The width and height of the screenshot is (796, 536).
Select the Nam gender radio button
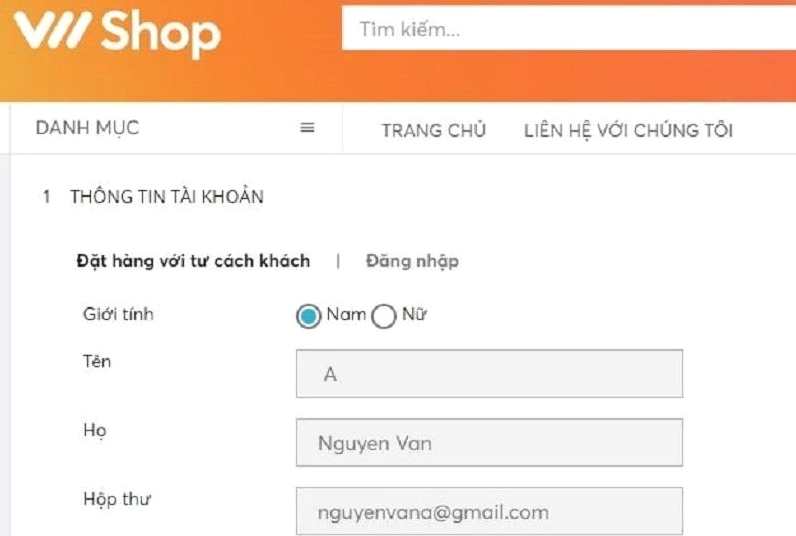pos(308,316)
